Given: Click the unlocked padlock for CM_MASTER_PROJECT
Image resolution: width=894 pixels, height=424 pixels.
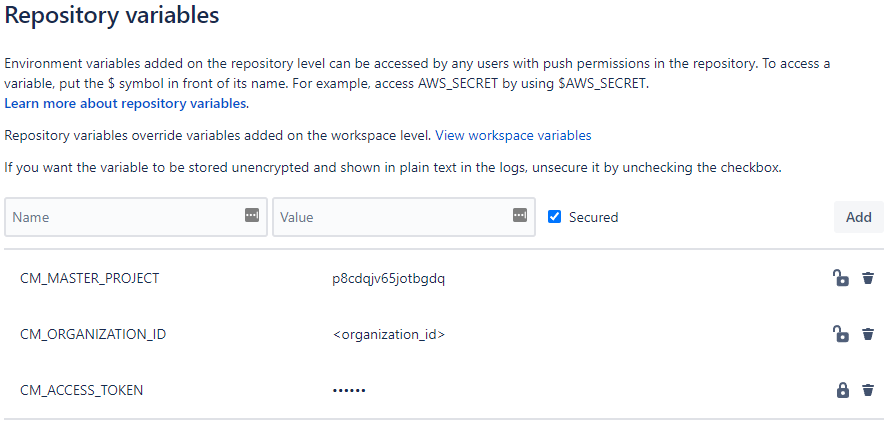Looking at the screenshot, I should coord(842,278).
